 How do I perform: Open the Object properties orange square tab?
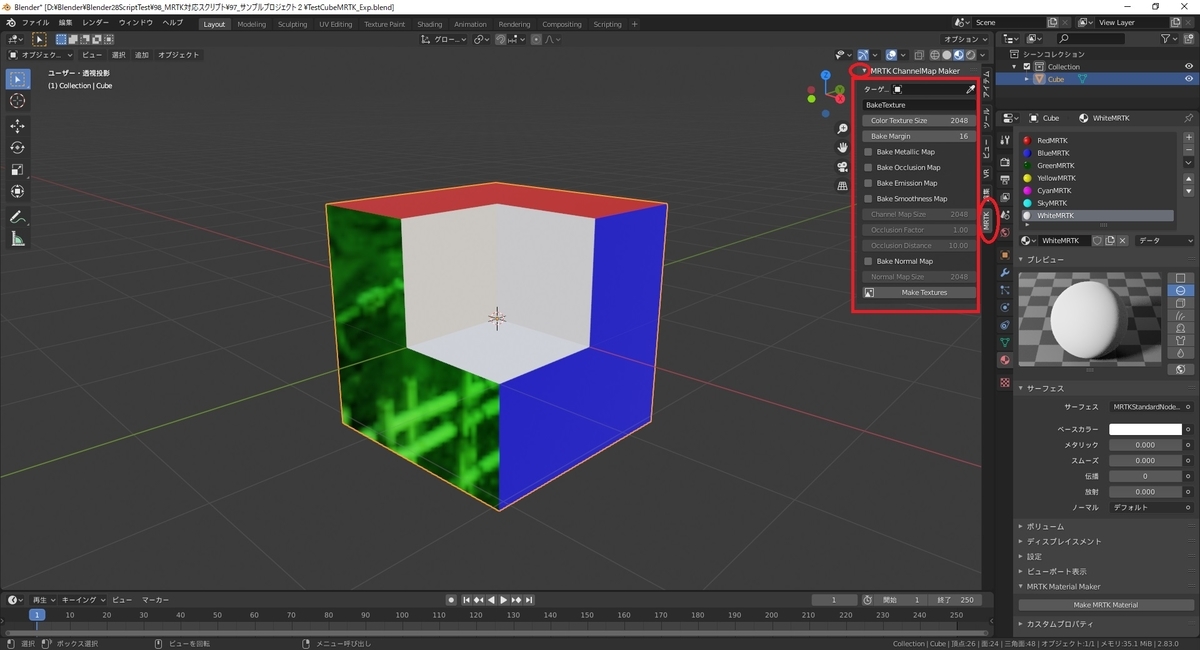1005,254
